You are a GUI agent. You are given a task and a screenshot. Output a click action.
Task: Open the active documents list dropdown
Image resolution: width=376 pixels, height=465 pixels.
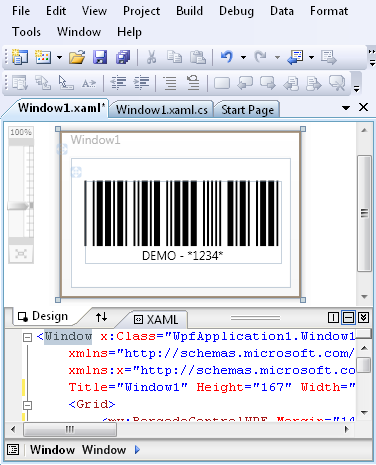346,108
